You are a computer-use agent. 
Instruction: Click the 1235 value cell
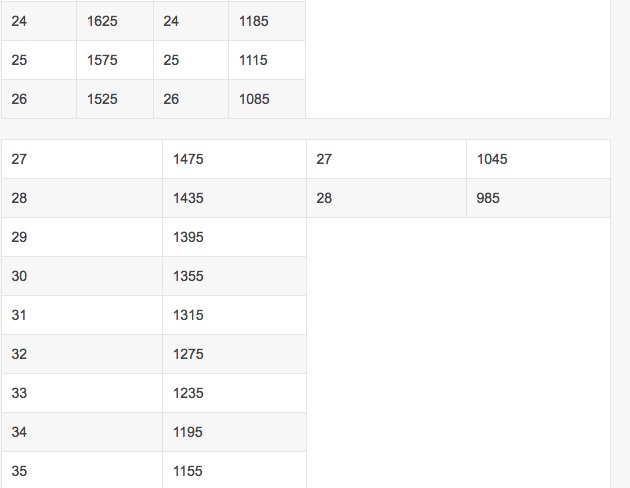[233, 393]
